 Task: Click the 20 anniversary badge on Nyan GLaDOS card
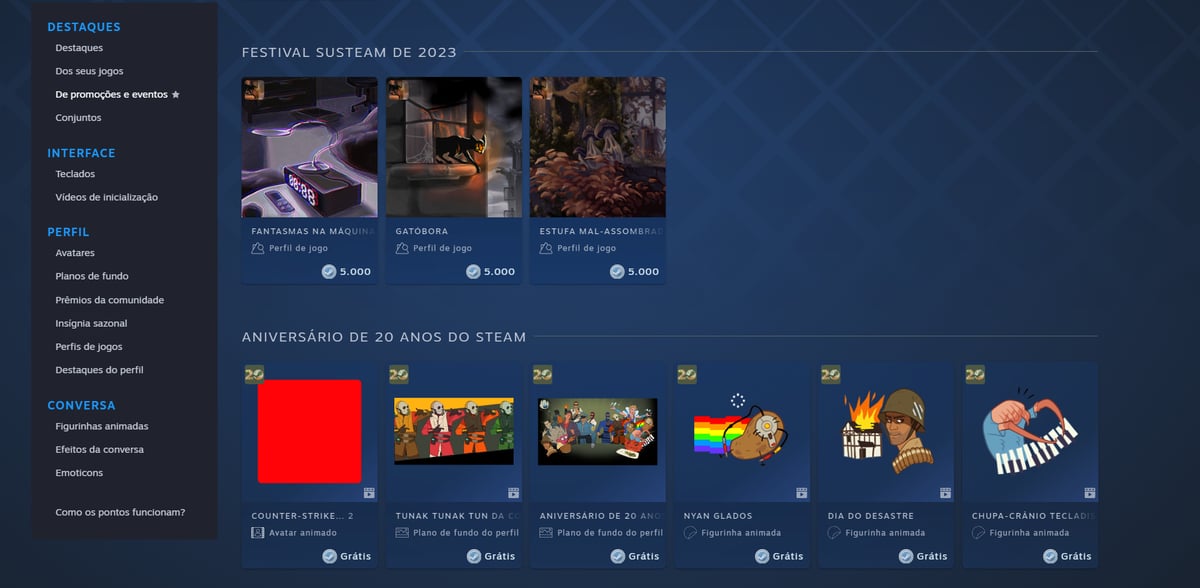[686, 374]
